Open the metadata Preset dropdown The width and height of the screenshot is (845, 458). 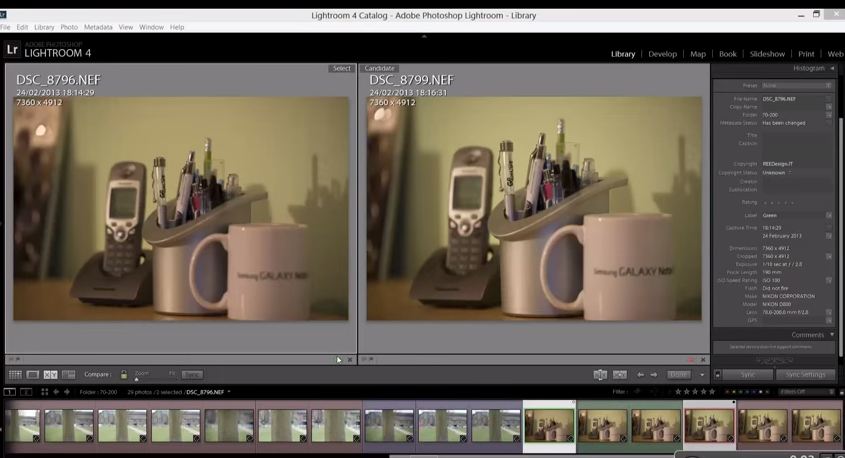click(797, 86)
